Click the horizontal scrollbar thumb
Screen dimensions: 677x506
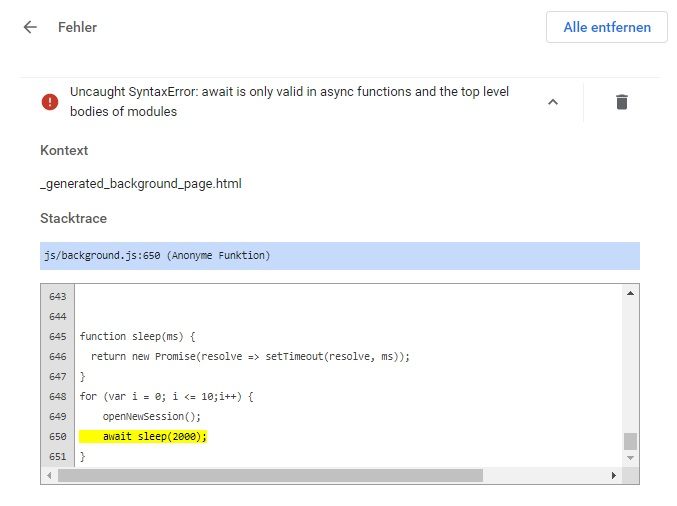[270, 475]
